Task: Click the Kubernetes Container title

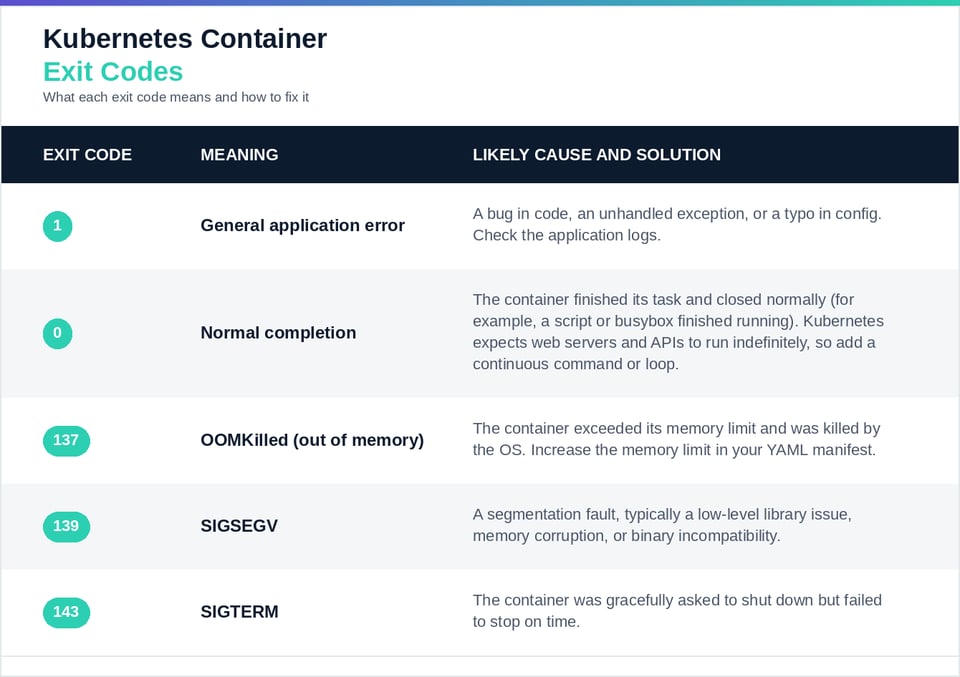Action: (185, 39)
